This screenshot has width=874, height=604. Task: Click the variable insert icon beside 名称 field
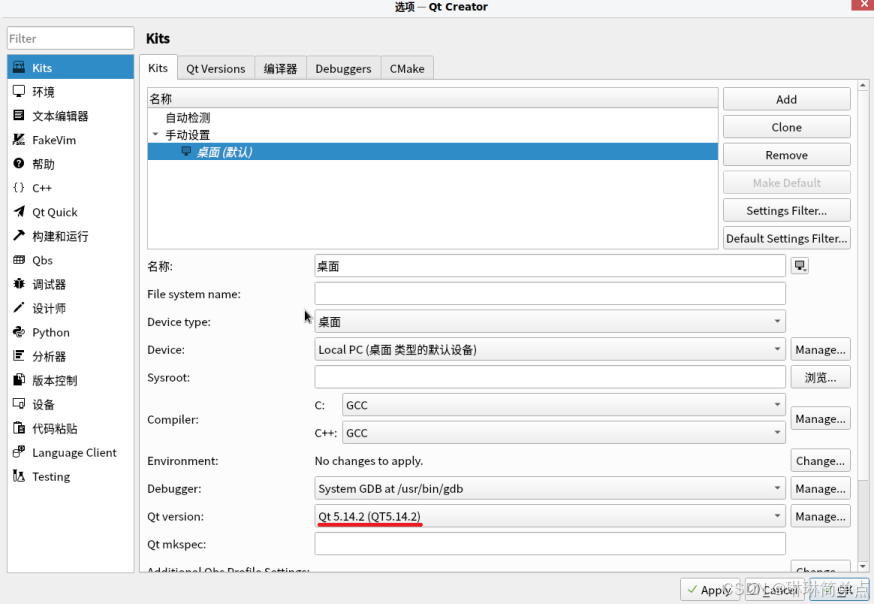point(797,265)
